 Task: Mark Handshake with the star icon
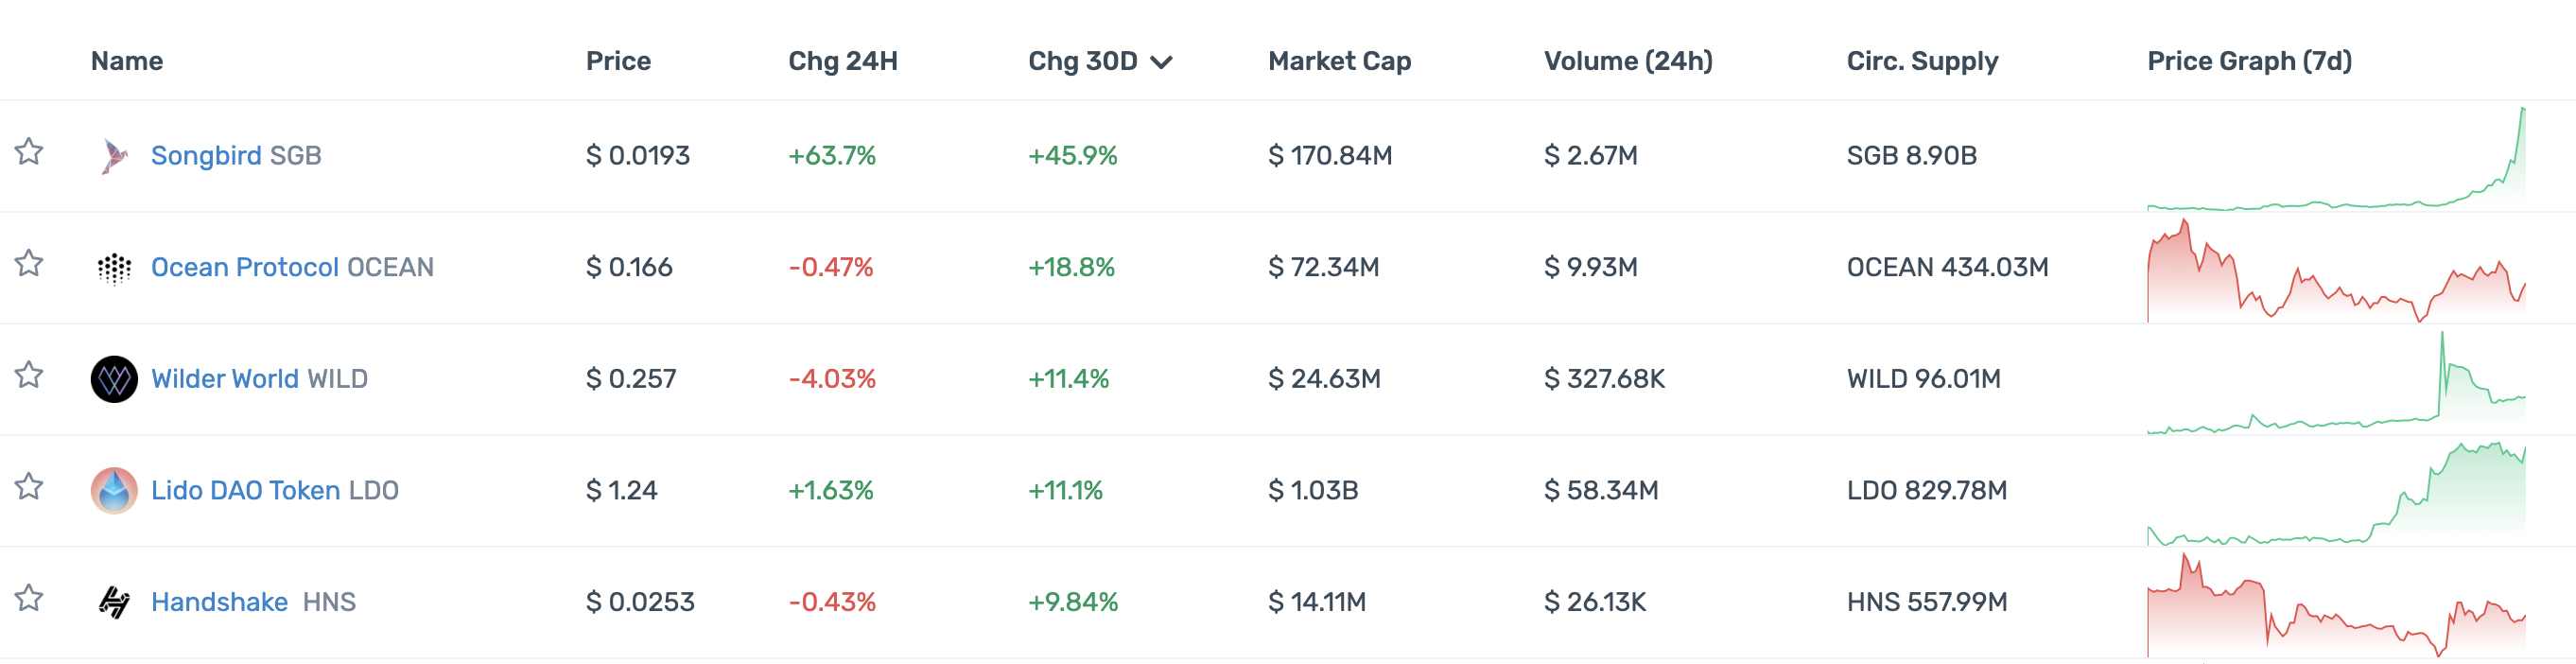click(x=29, y=598)
